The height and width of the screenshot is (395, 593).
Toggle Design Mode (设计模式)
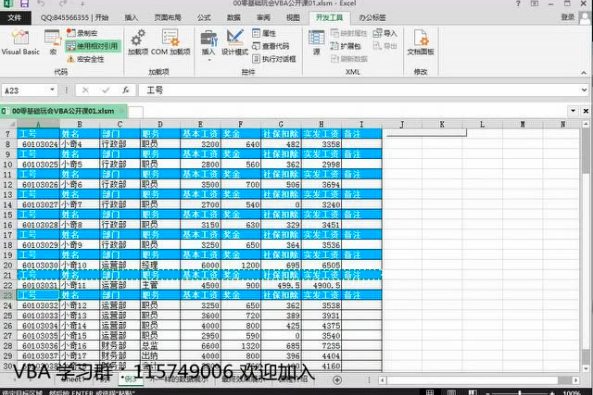point(234,42)
